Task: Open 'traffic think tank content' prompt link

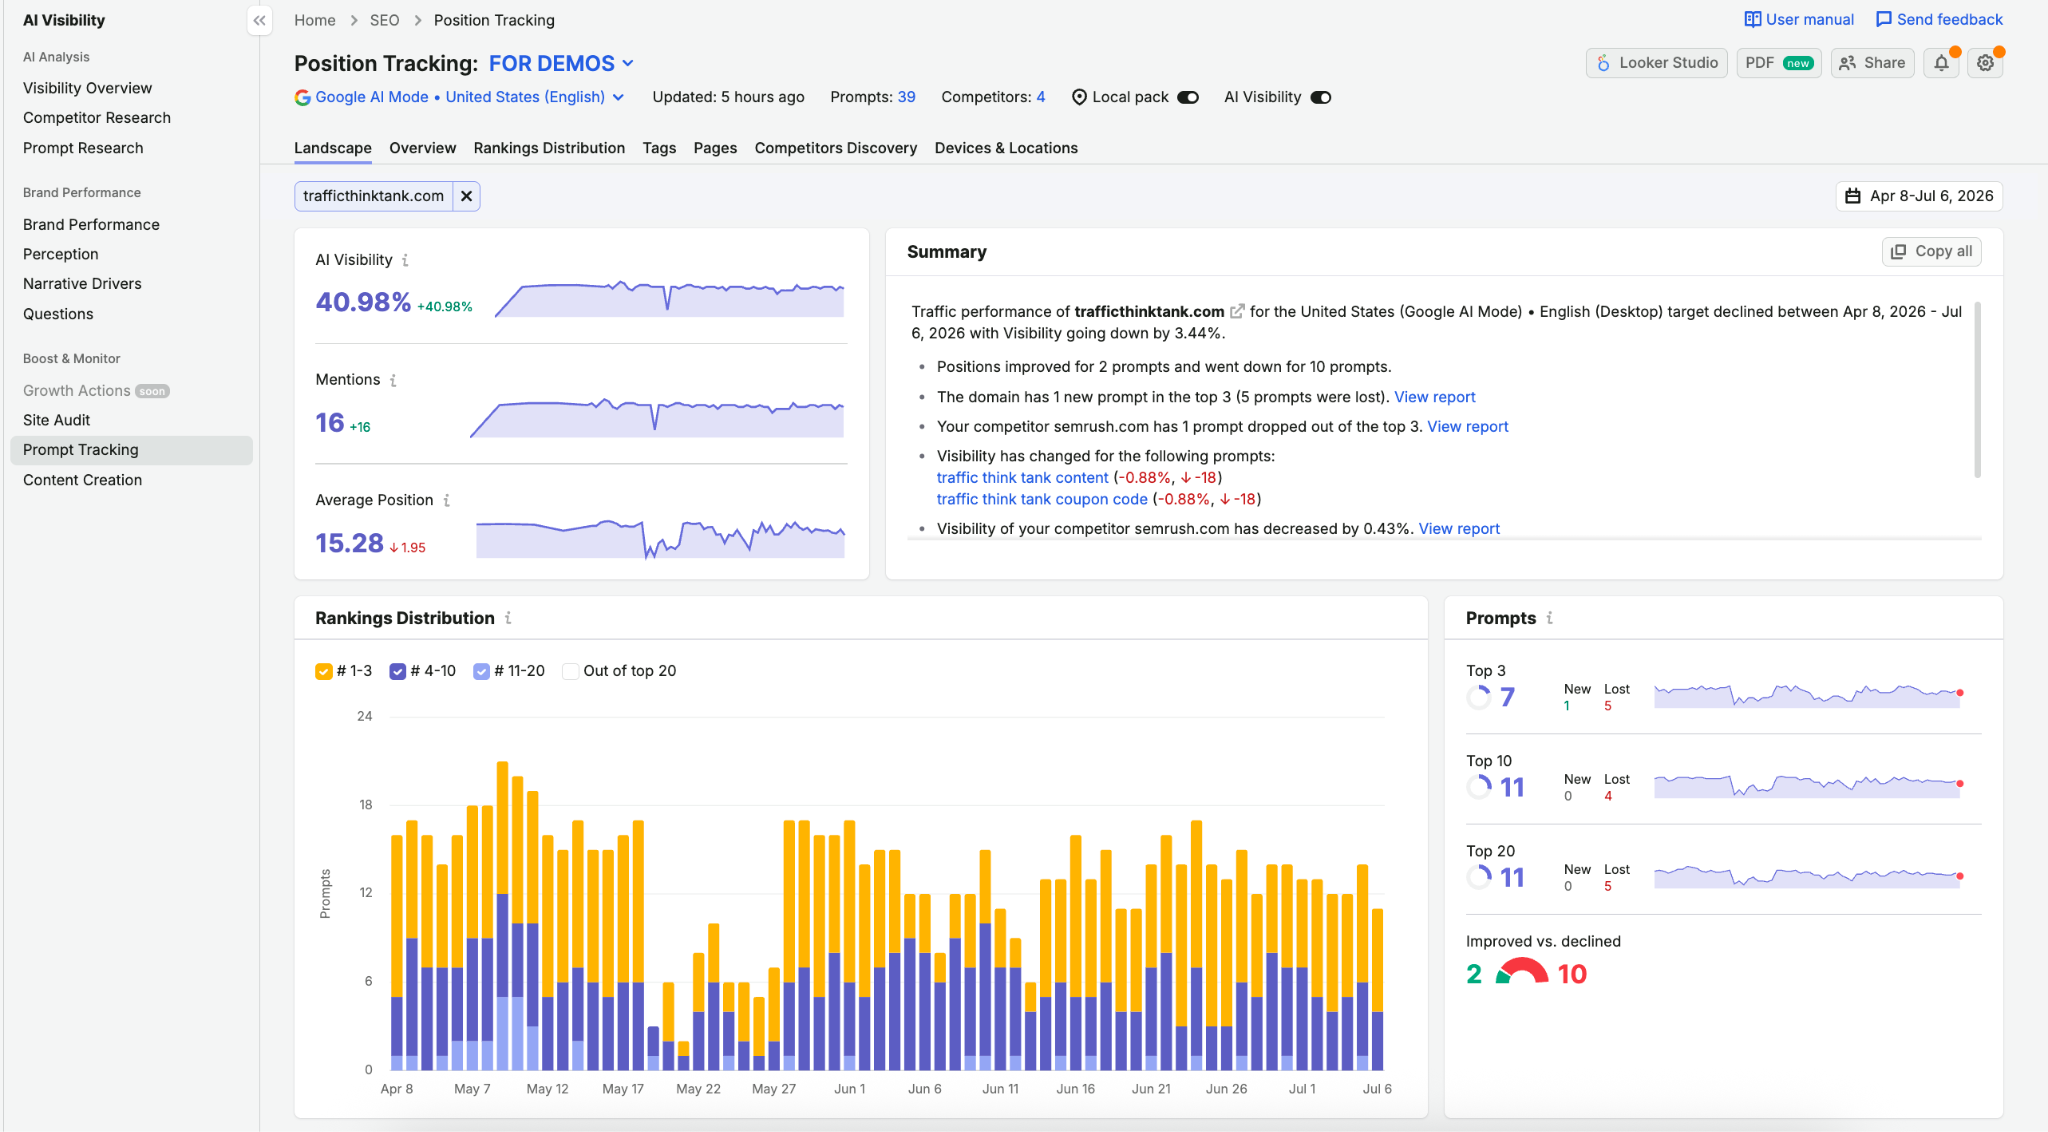Action: coord(1022,478)
